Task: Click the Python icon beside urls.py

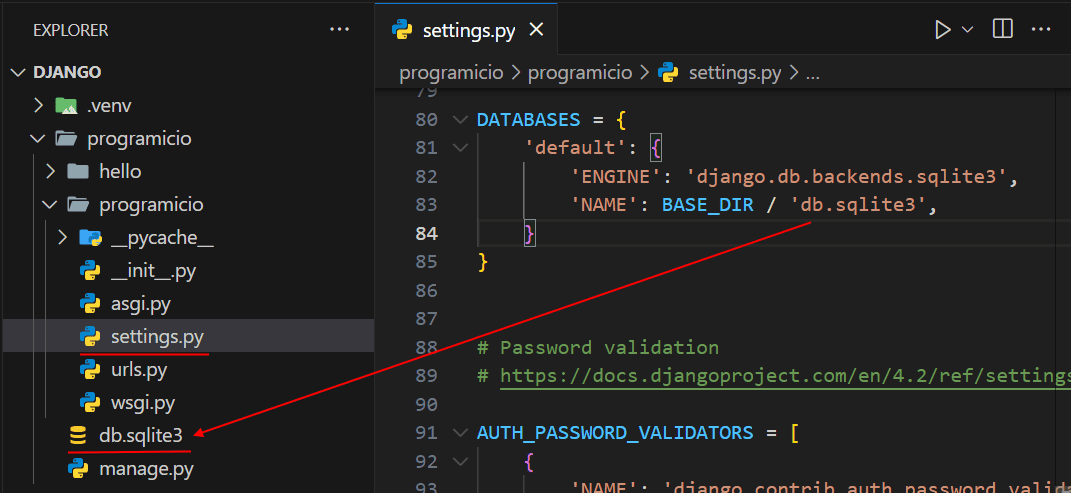Action: pos(90,369)
